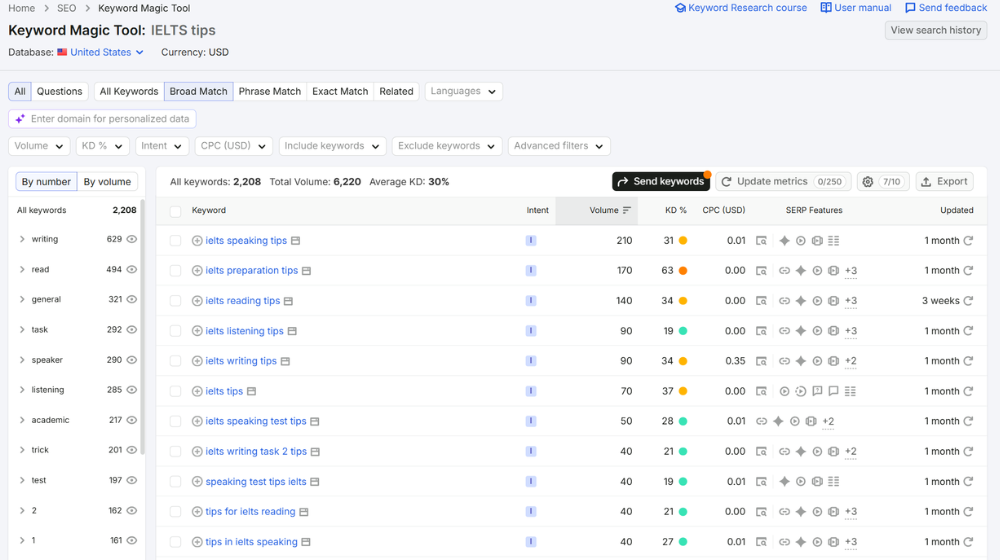Click the yellow KD dot for ielts speaking tips
The image size is (1000, 560).
683,240
